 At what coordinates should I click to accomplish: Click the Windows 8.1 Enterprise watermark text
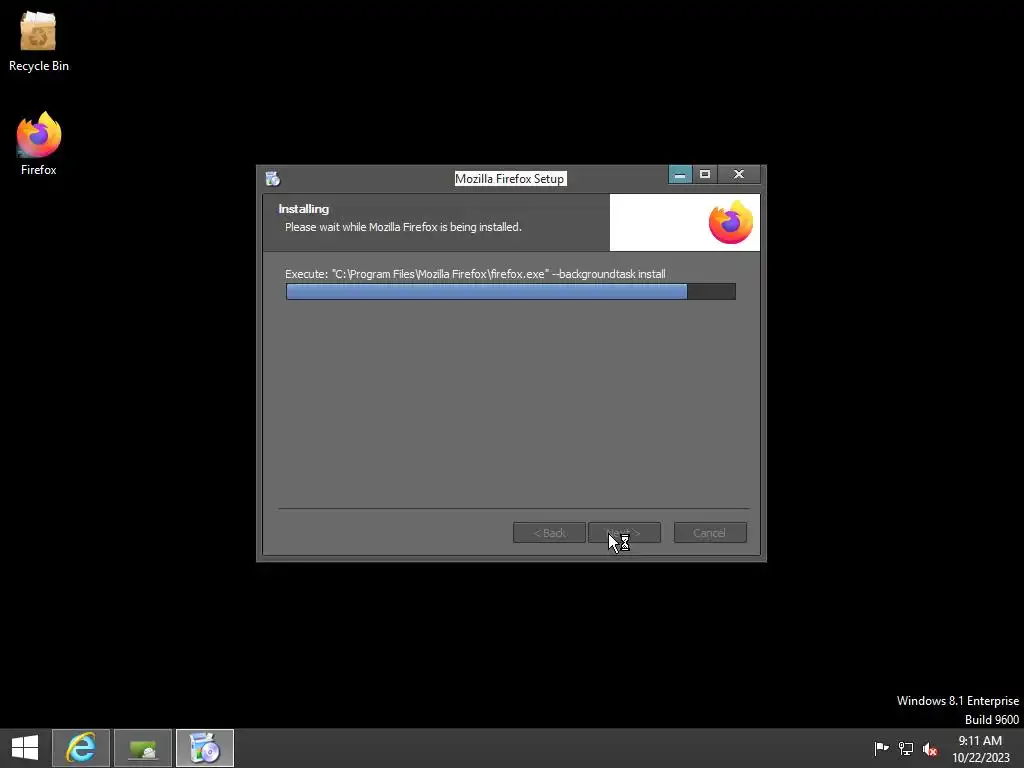click(957, 701)
